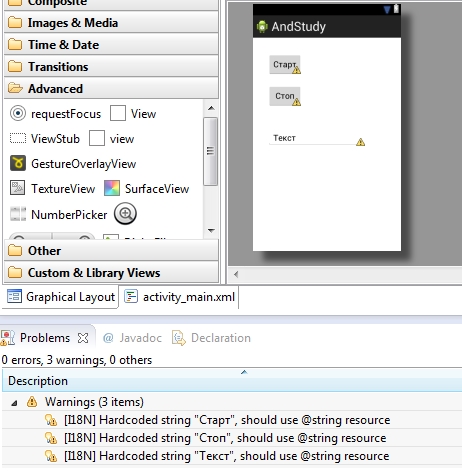
Task: Select the Hardcoded string "Старт" warning row
Action: point(232,420)
